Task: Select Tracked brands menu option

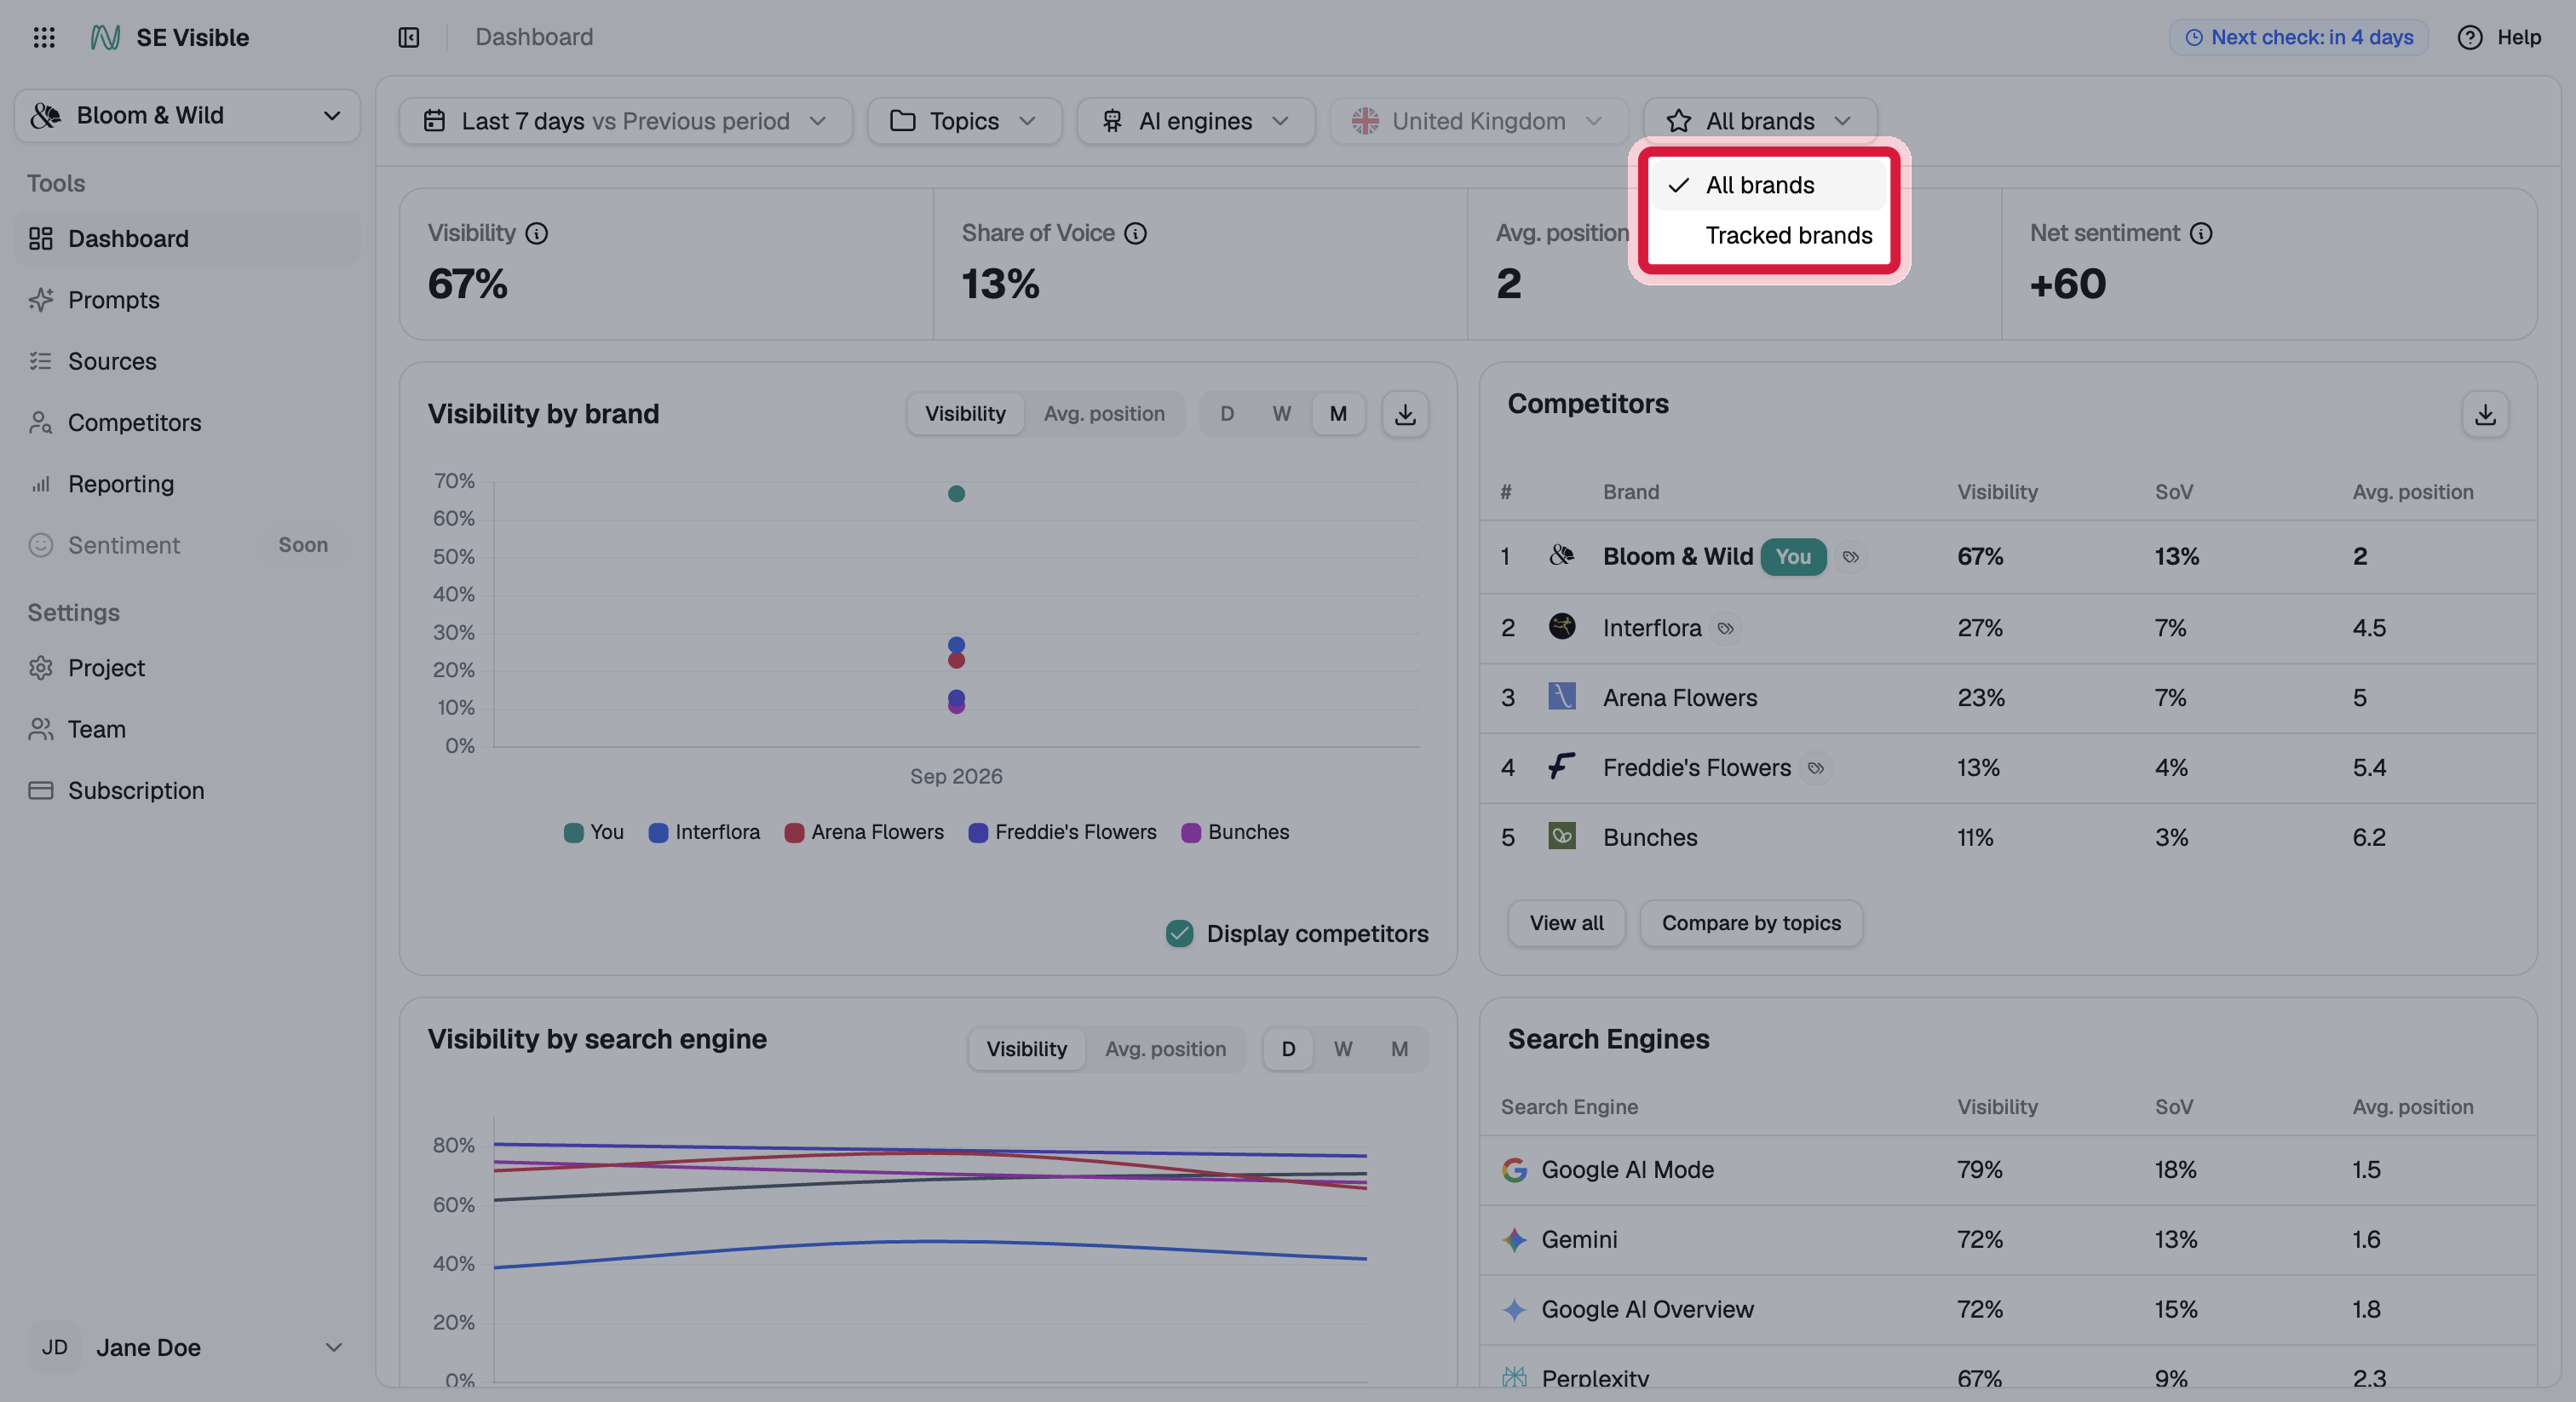Action: [x=1768, y=235]
